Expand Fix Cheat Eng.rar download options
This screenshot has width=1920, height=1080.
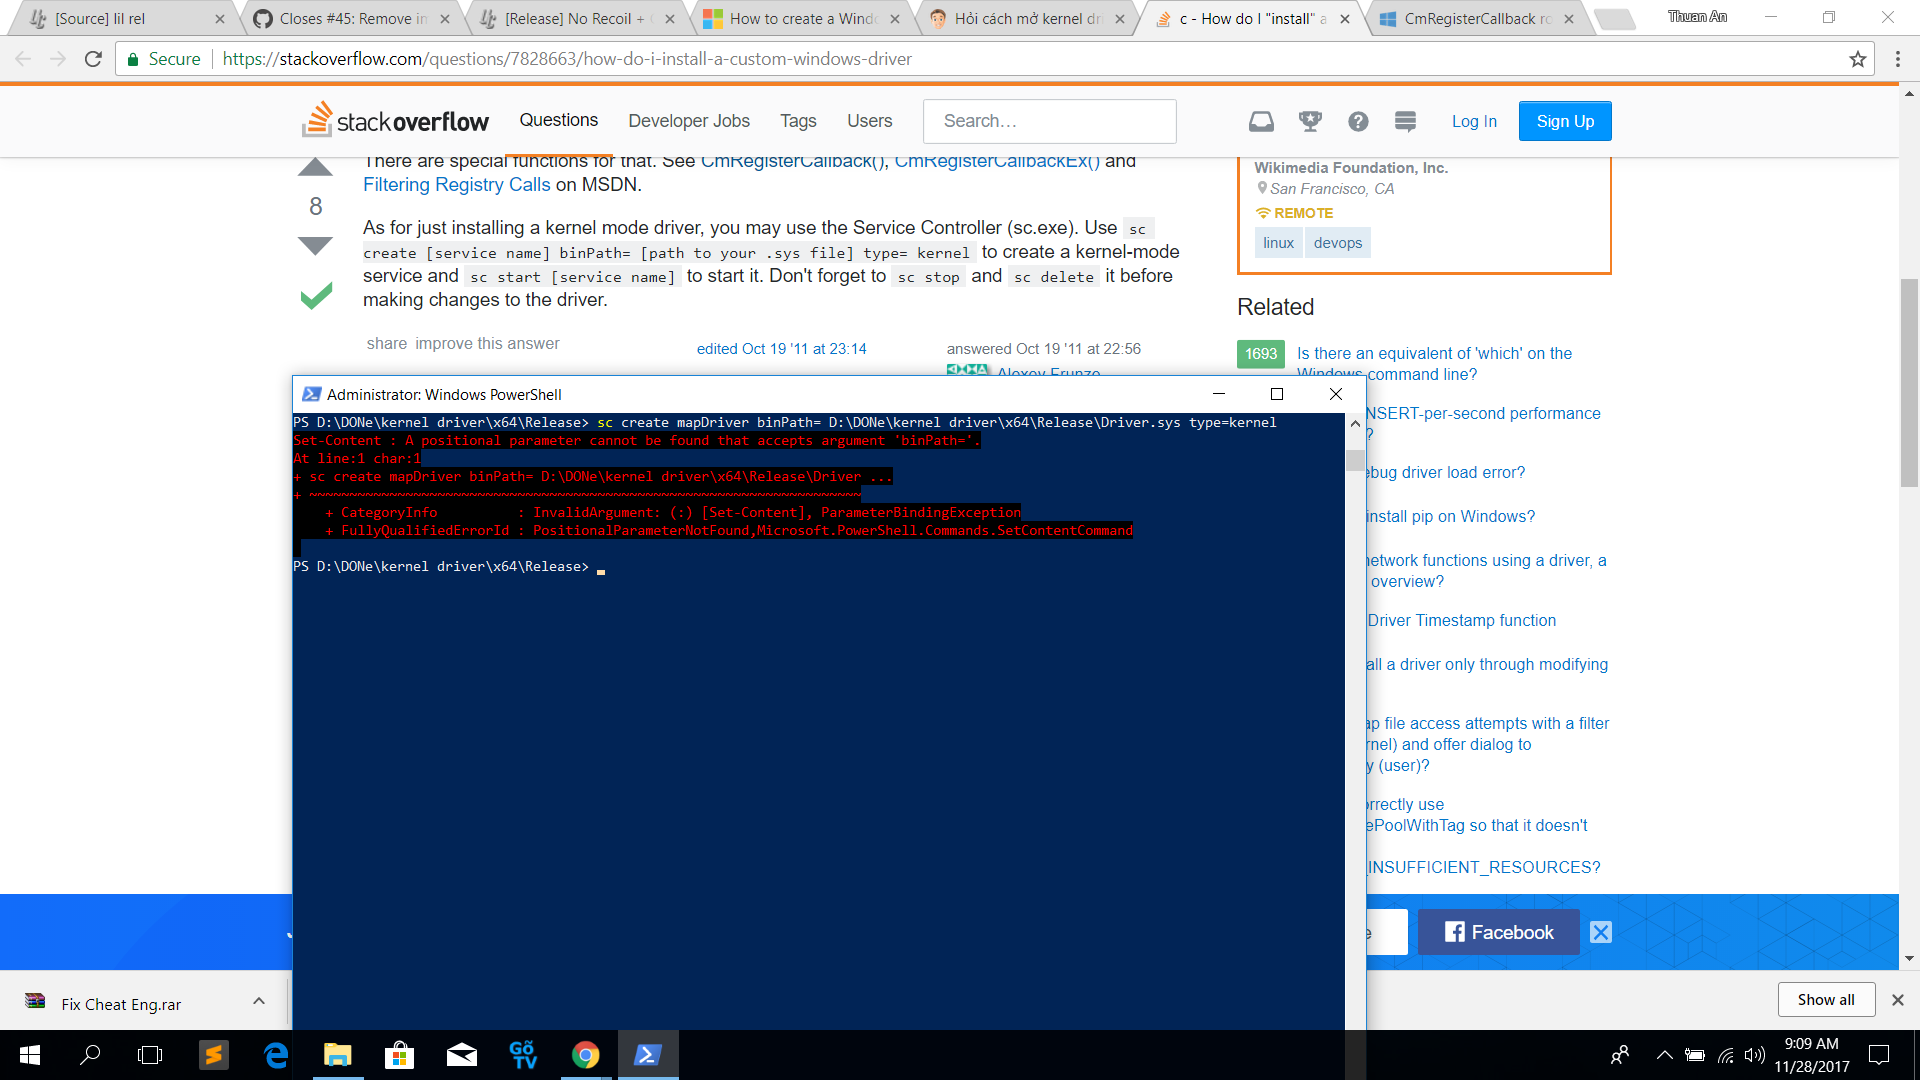click(259, 1001)
